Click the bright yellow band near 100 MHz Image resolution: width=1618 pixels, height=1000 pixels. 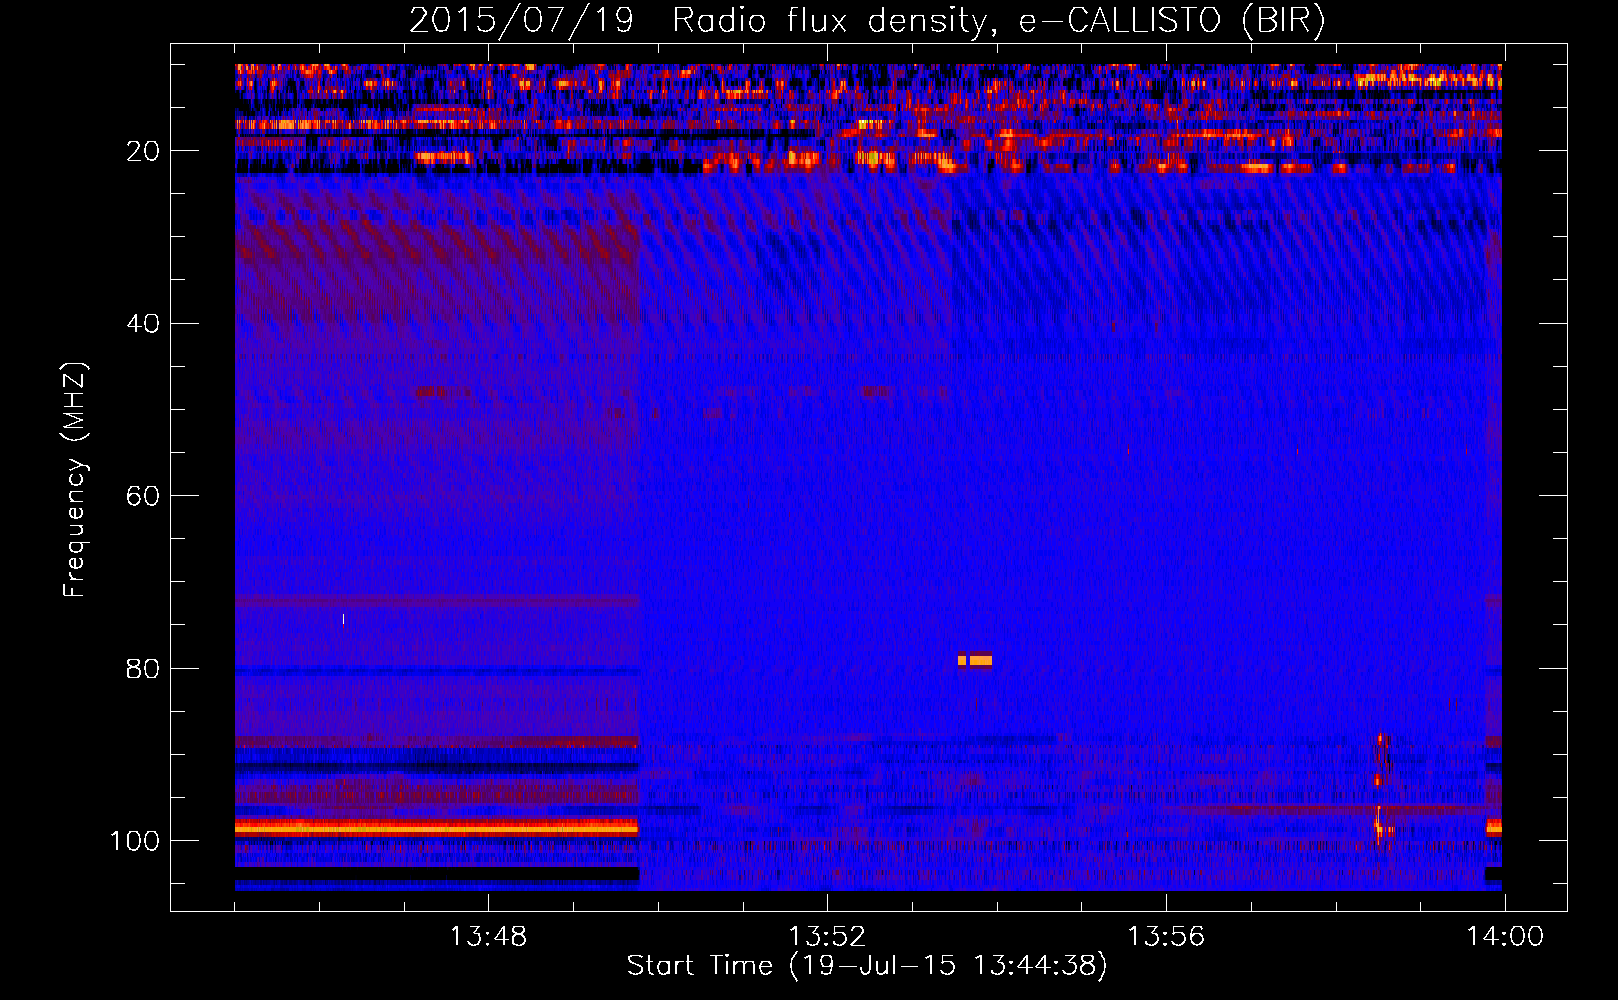tap(437, 828)
